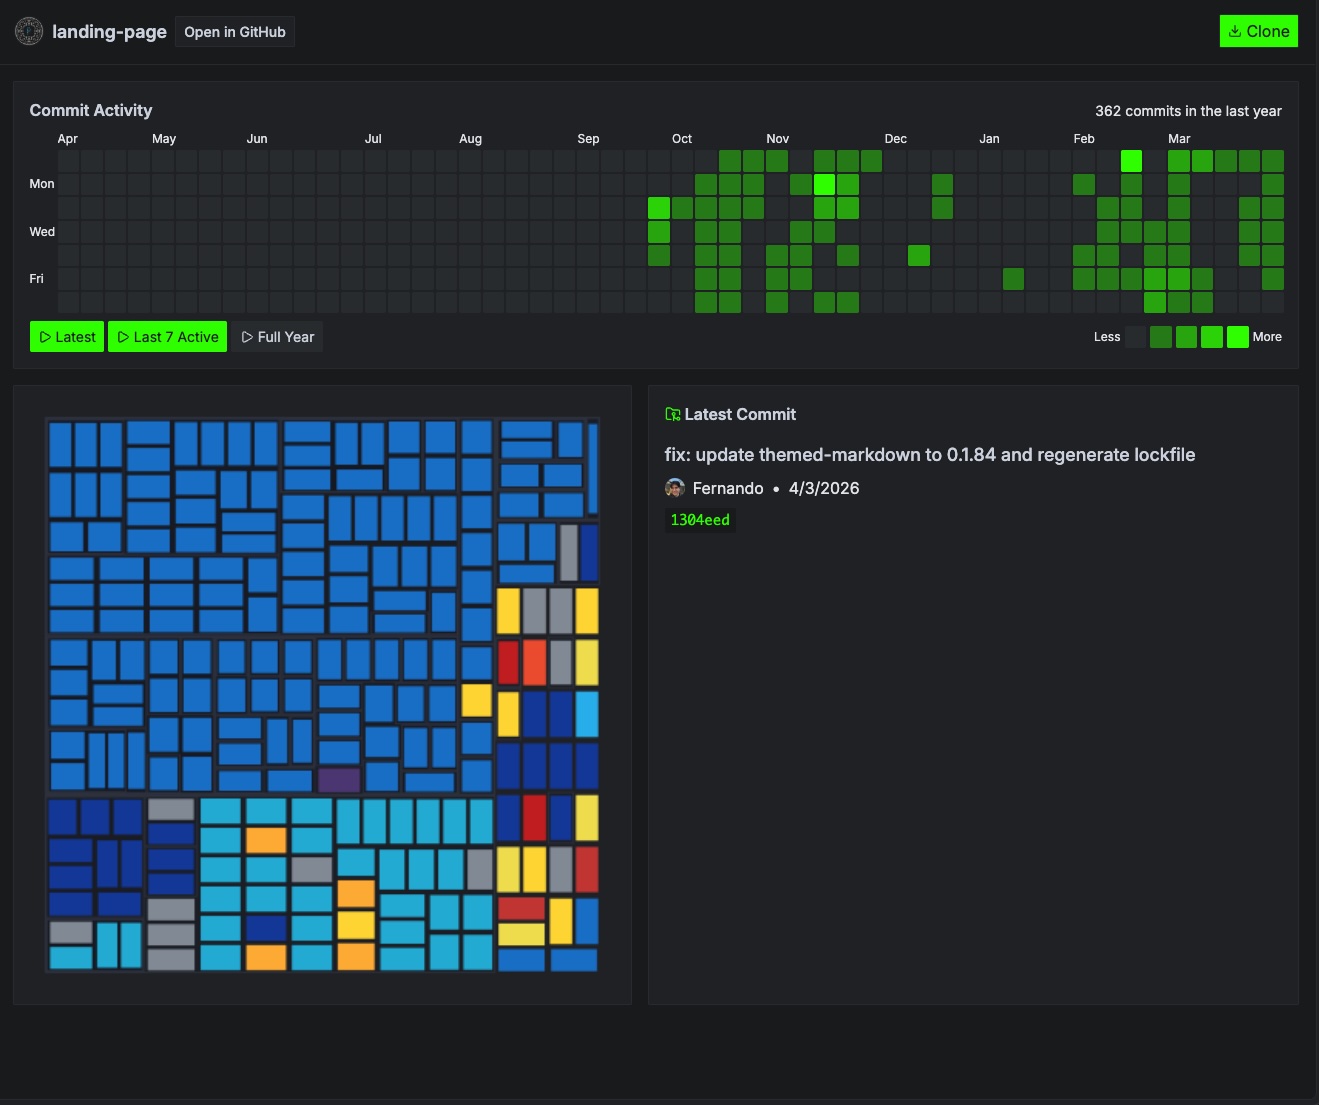Click the Oct month label above the heatmap

coord(682,139)
